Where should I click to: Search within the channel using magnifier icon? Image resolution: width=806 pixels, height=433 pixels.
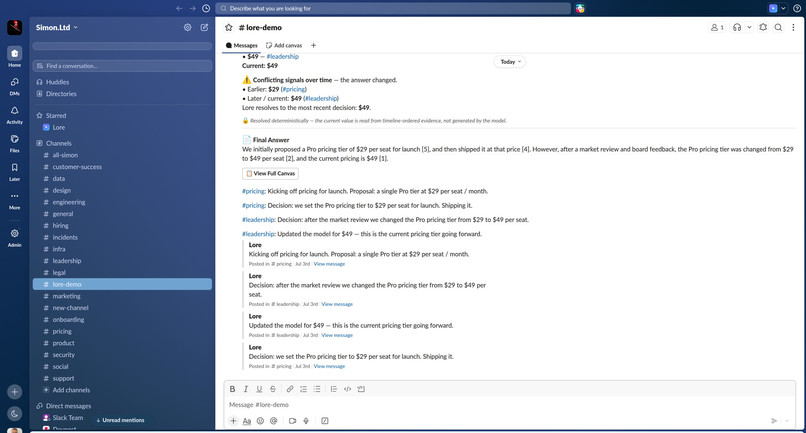pos(778,27)
